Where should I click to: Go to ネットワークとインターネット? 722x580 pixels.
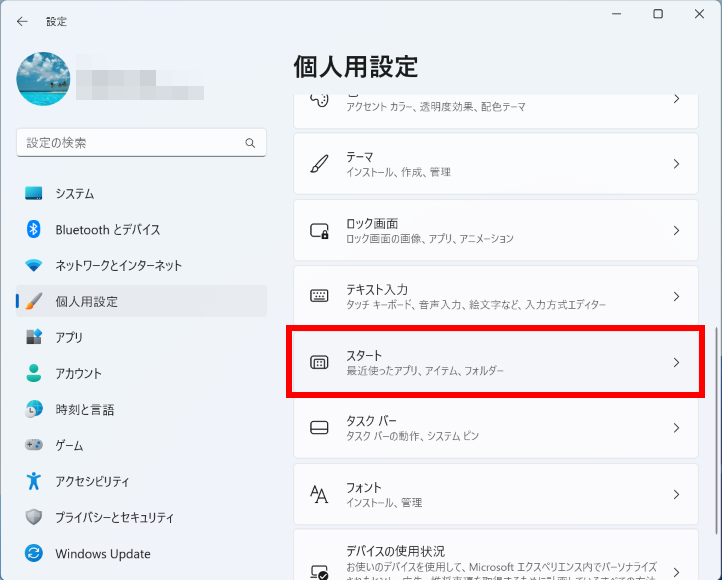(141, 265)
